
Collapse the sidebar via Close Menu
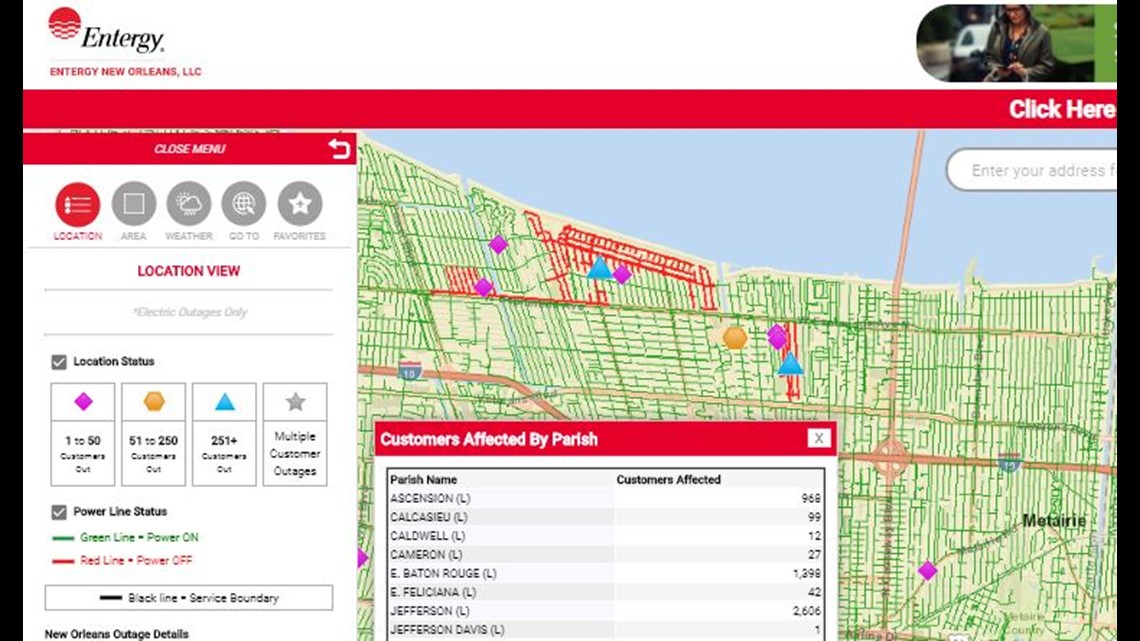pos(189,149)
